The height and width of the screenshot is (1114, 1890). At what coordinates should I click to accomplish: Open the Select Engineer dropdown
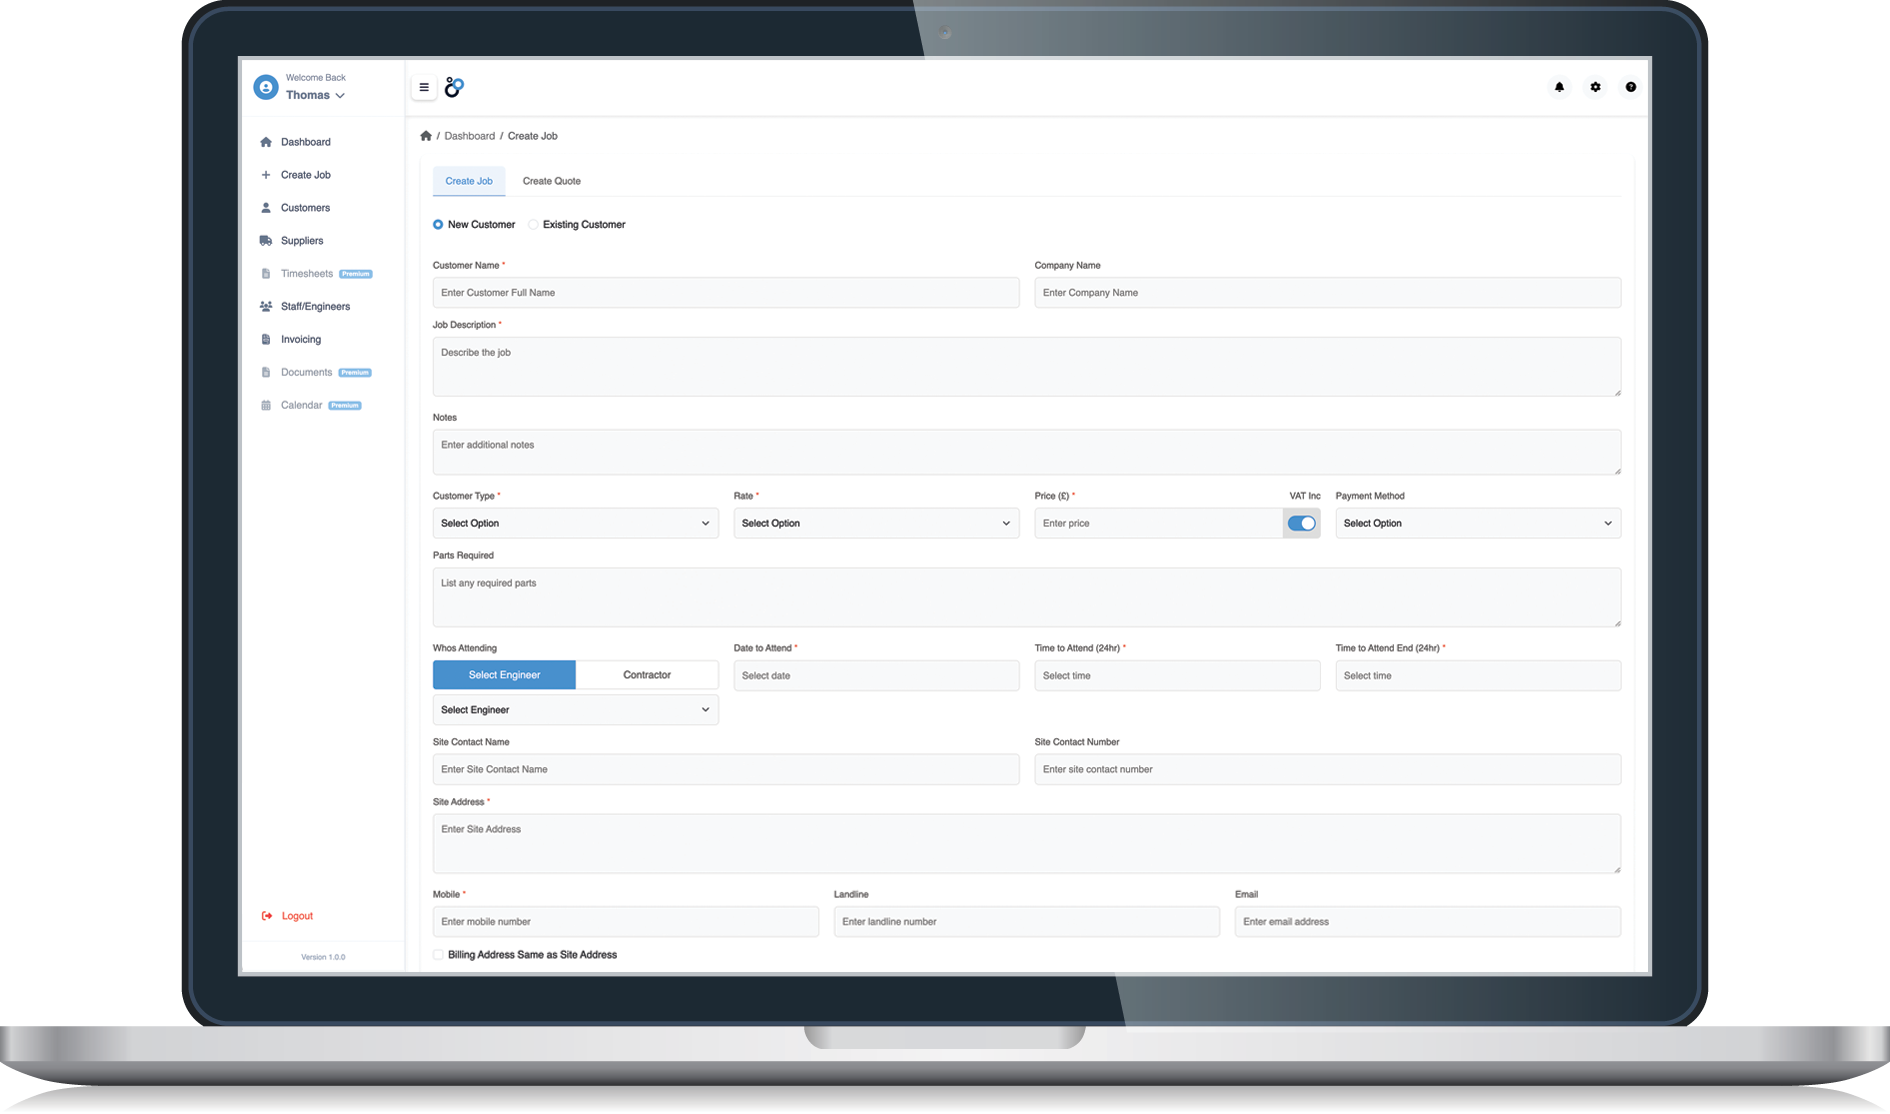(575, 710)
